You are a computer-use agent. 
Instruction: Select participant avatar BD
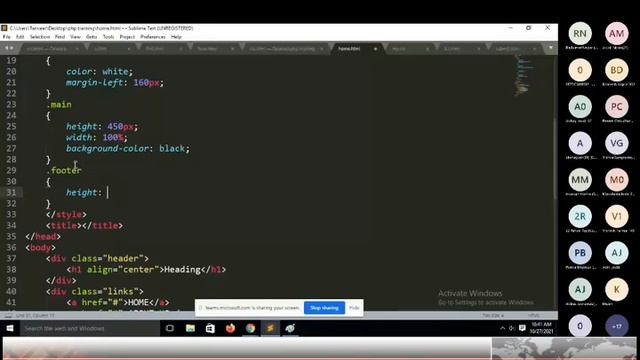coord(617,70)
